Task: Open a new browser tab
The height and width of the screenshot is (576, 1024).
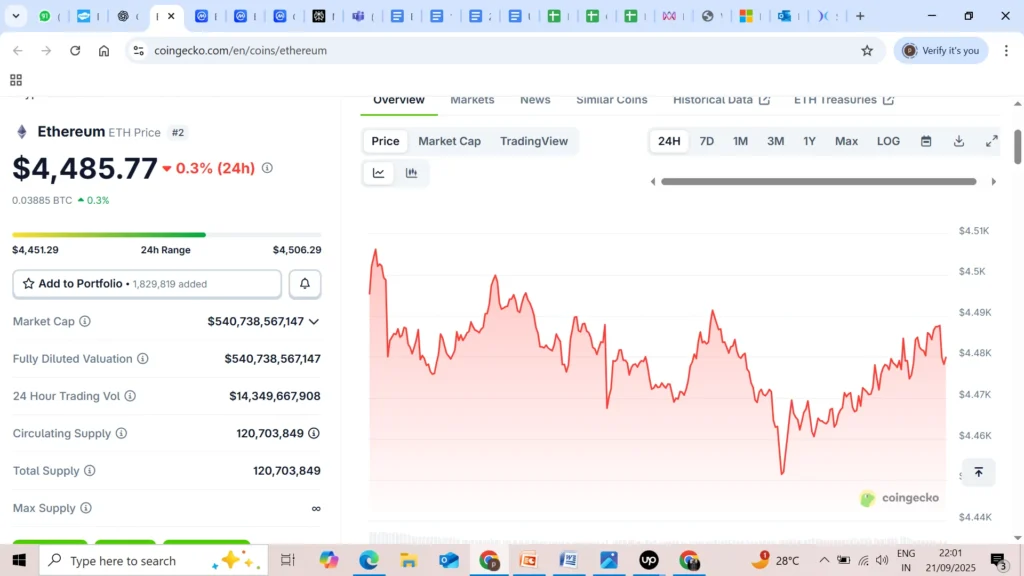Action: point(860,16)
